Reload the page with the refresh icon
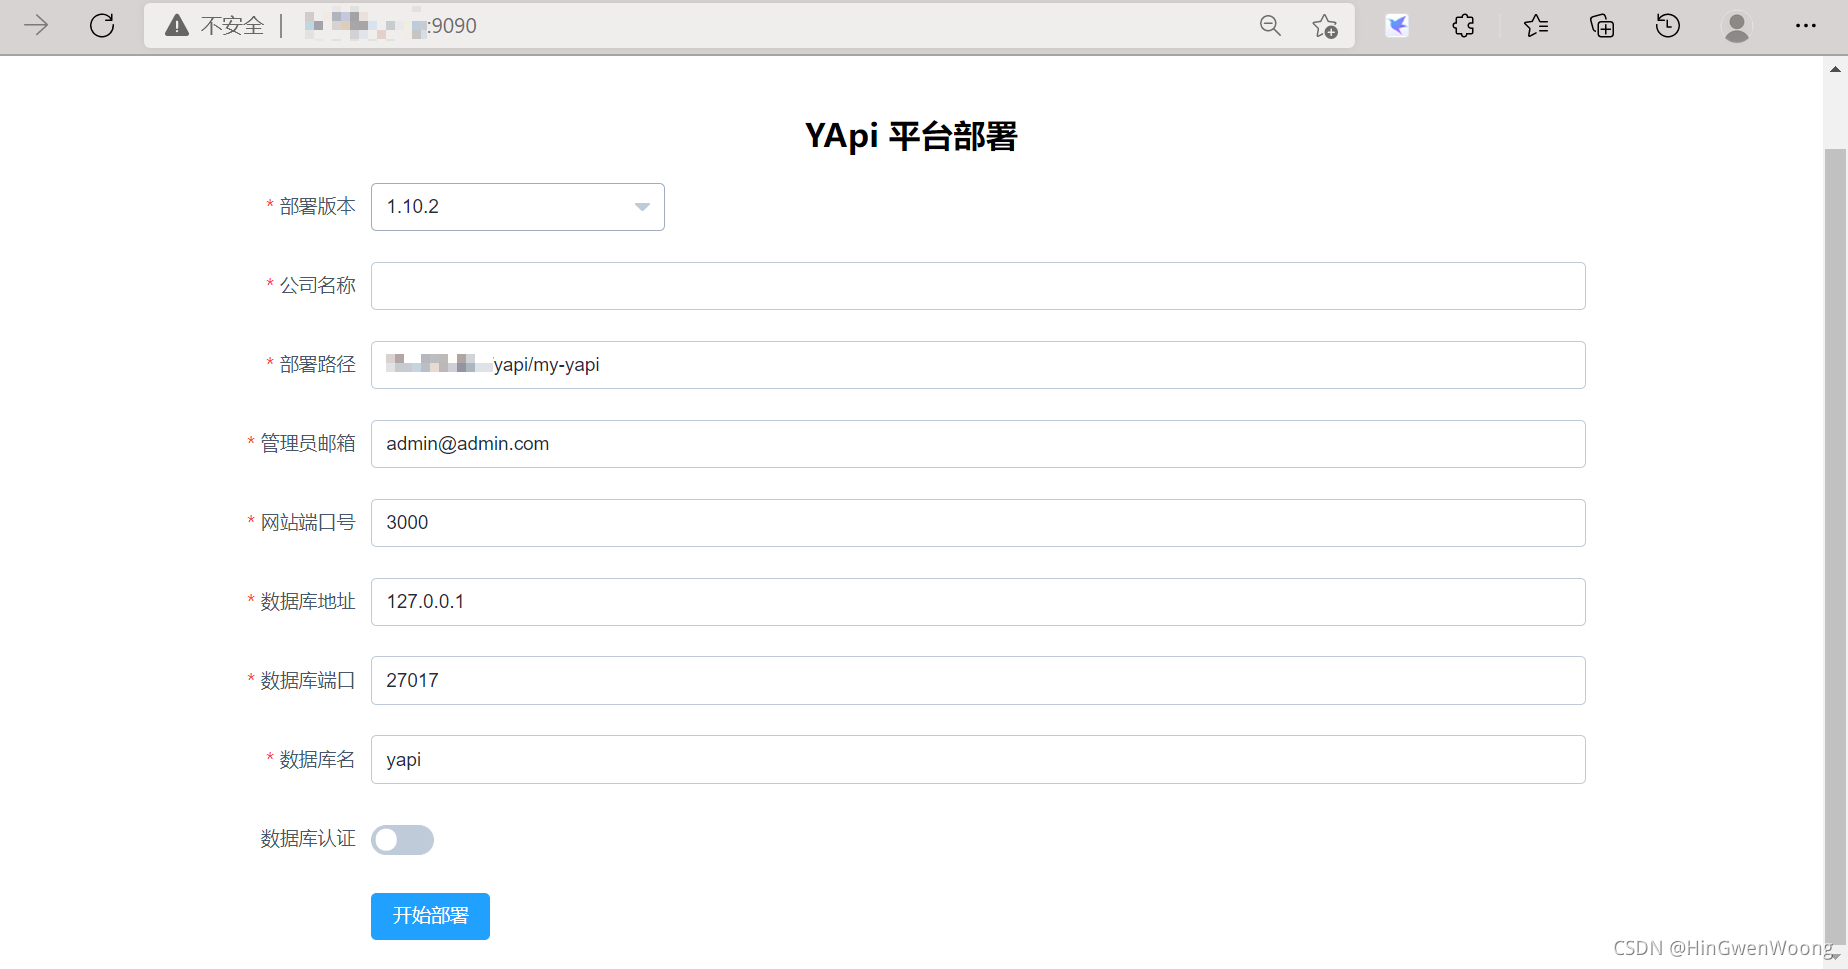This screenshot has height=969, width=1848. point(102,26)
